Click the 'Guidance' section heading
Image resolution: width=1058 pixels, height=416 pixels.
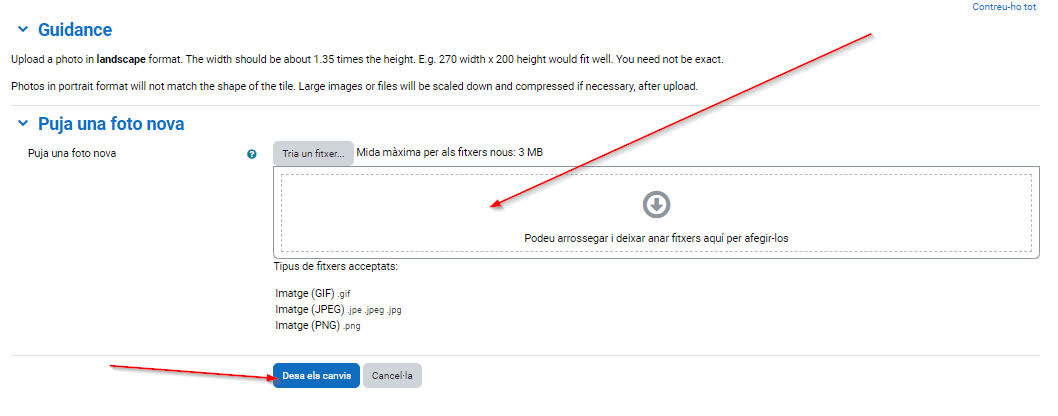(x=75, y=30)
